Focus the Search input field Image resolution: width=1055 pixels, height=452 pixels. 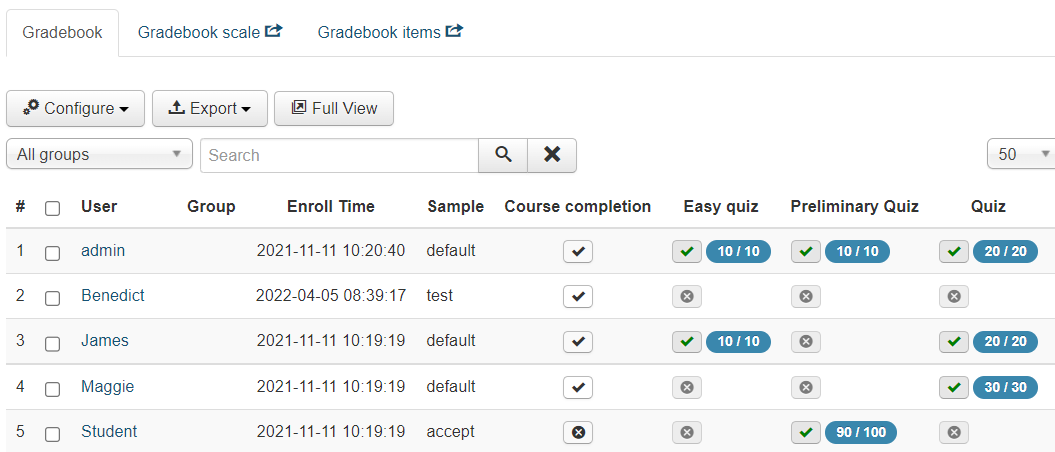tap(340, 155)
